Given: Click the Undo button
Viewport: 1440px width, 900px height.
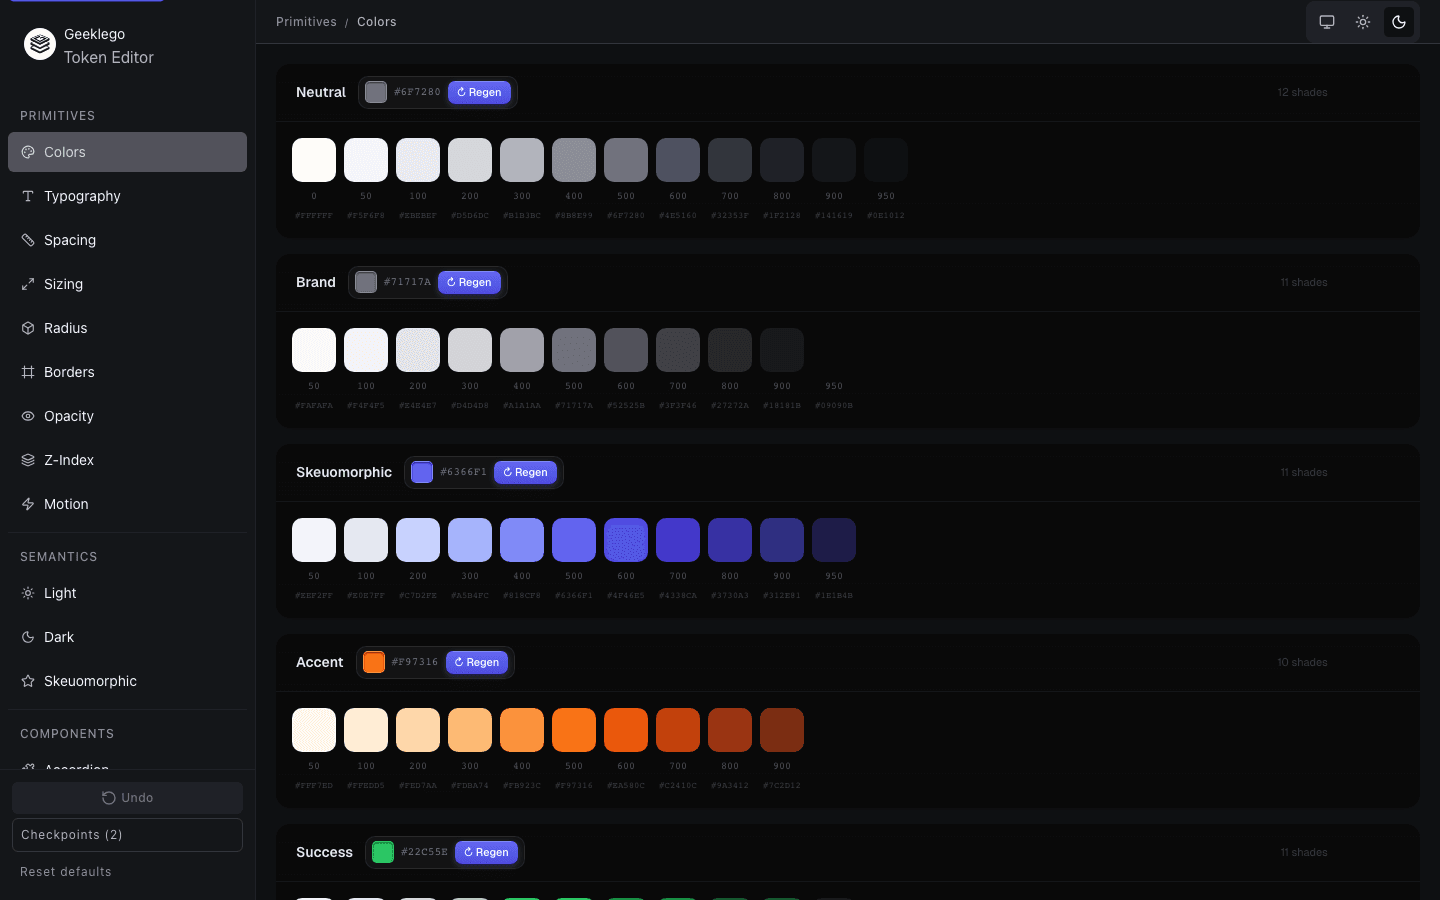Looking at the screenshot, I should click(127, 798).
